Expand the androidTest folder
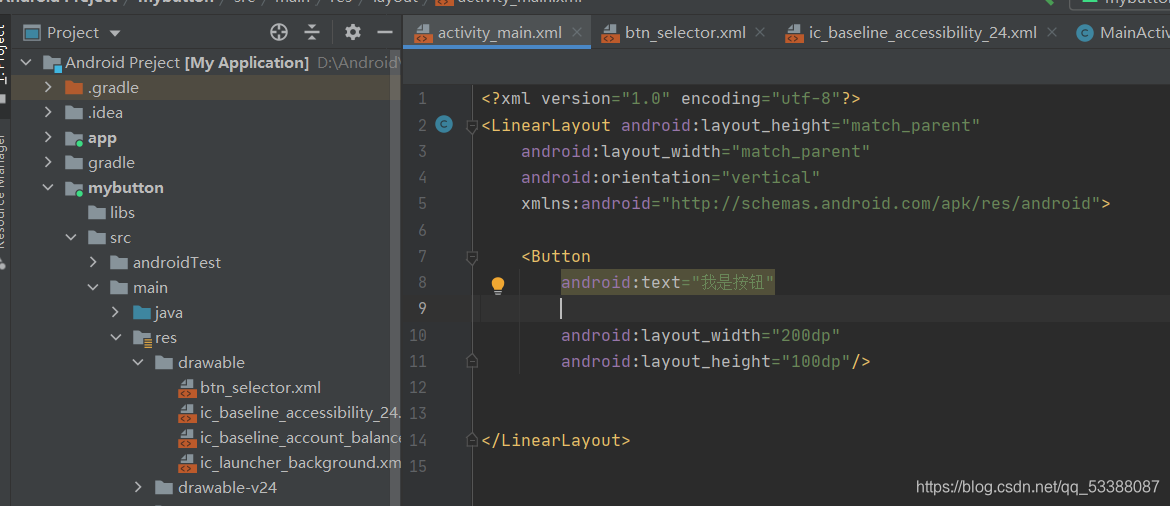Viewport: 1170px width, 506px height. pyautogui.click(x=93, y=262)
